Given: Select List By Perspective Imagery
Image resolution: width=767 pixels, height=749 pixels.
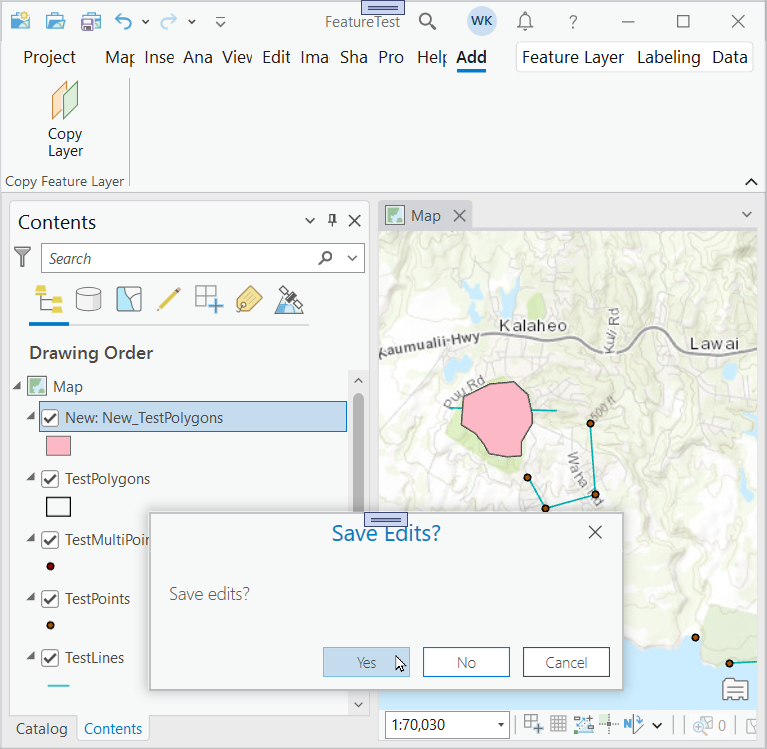Looking at the screenshot, I should pyautogui.click(x=289, y=299).
